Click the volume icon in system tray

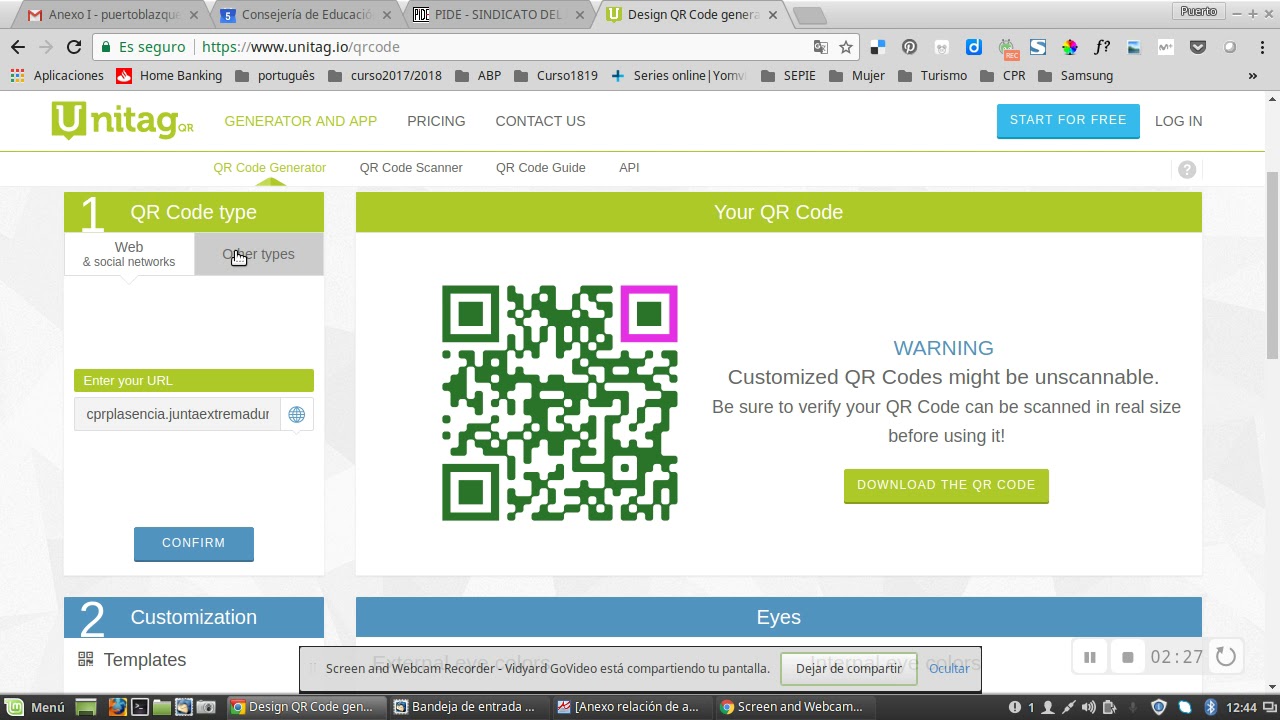1089,707
